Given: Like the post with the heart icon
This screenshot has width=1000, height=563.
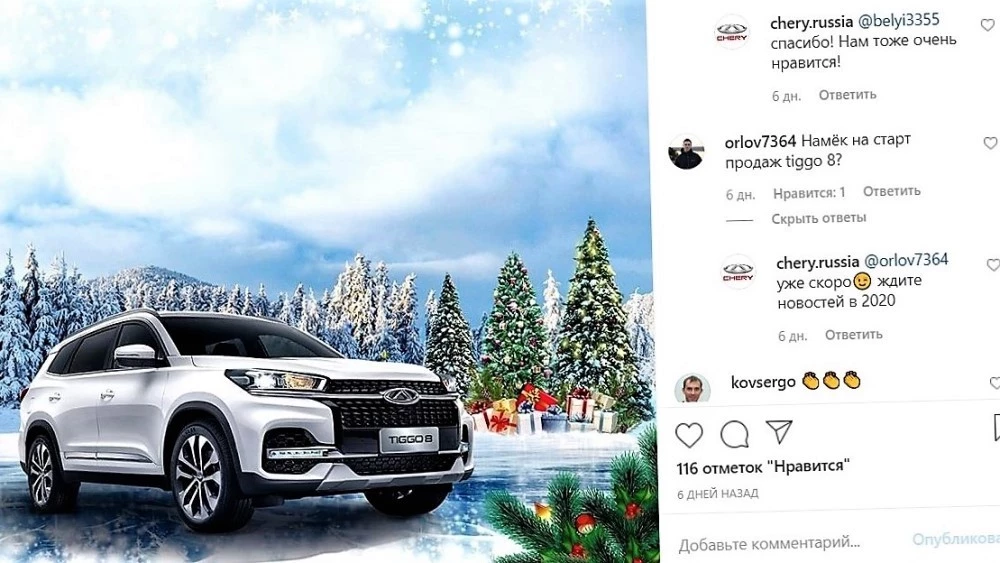Looking at the screenshot, I should (x=689, y=435).
